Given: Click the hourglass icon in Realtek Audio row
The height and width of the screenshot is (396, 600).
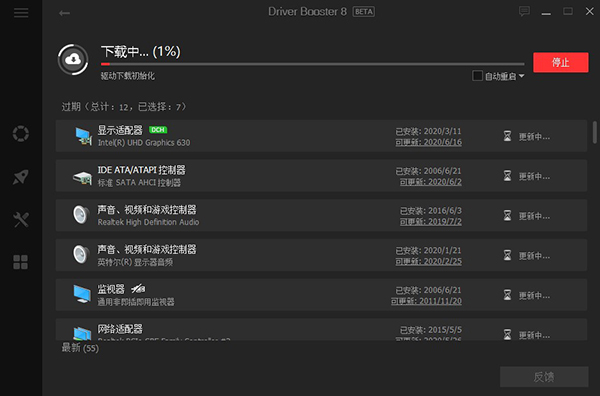Looking at the screenshot, I should (x=507, y=215).
